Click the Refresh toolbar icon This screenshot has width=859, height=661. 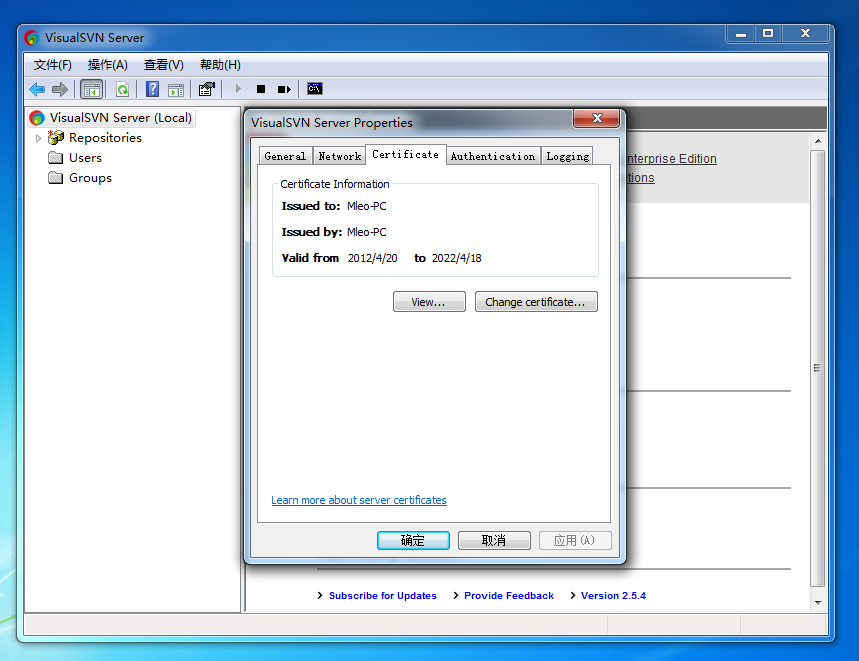pos(123,89)
